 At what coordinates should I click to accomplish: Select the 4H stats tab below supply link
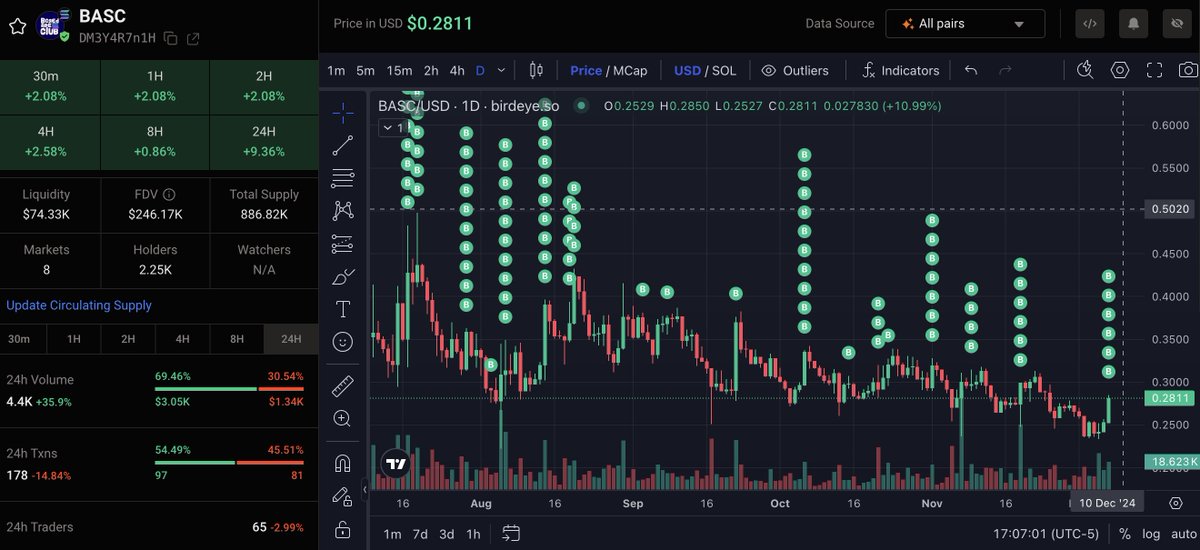click(x=182, y=339)
